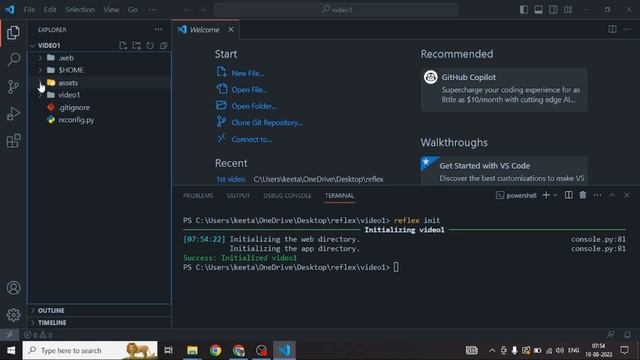This screenshot has height=360, width=640.
Task: Expand the video1 subfolder
Action: pyautogui.click(x=99, y=95)
